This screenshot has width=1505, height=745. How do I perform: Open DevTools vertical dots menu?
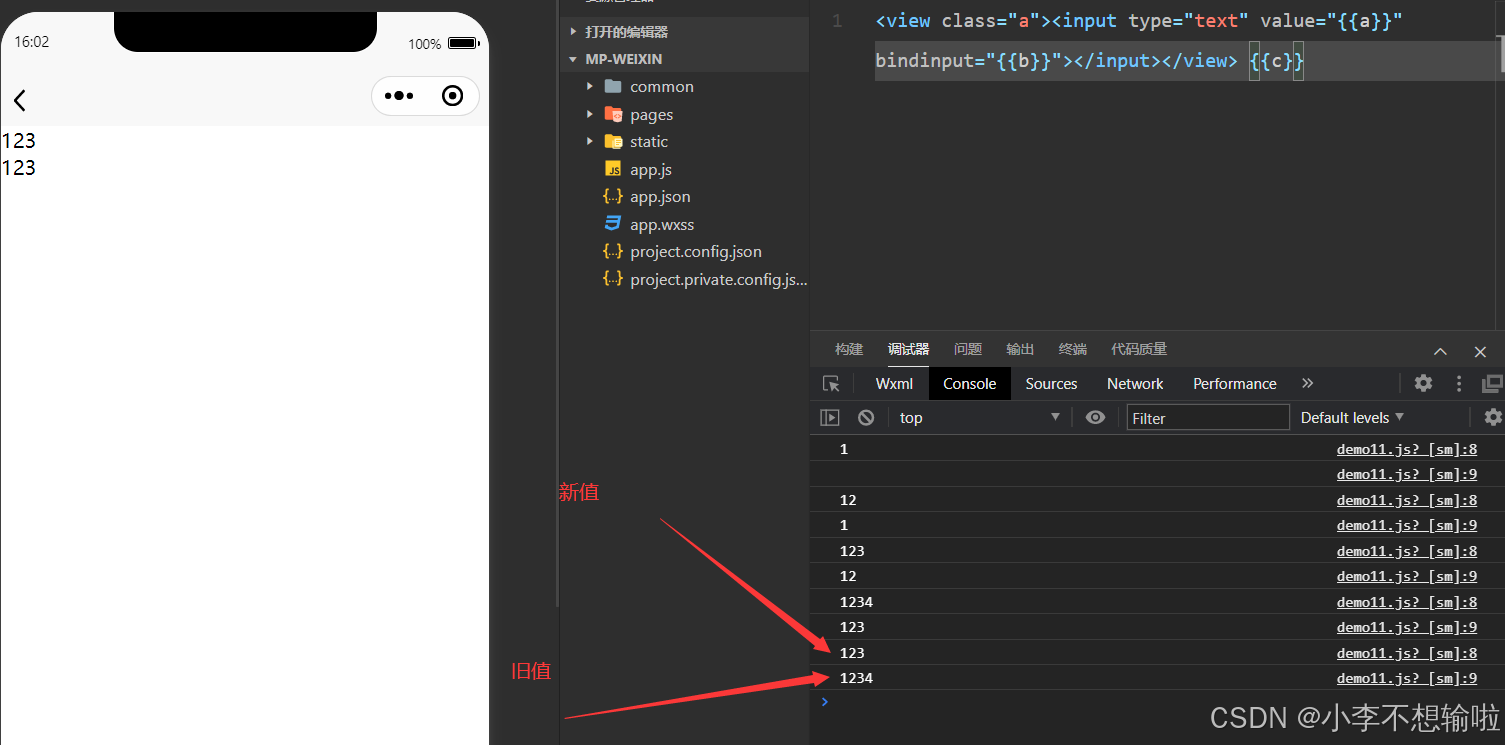pos(1459,383)
